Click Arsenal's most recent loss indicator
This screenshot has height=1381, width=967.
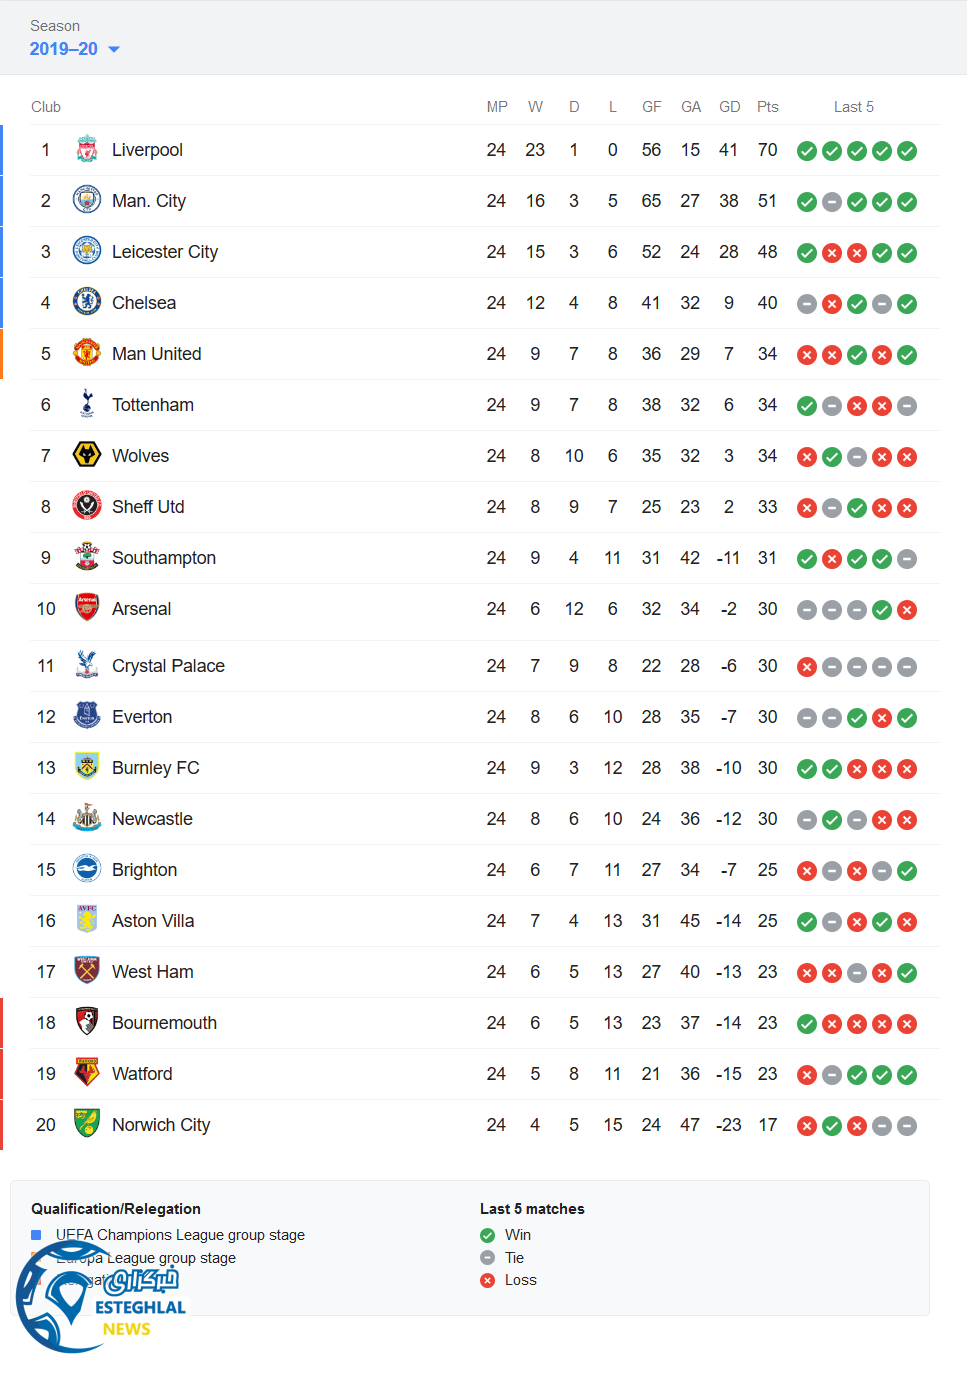[907, 610]
